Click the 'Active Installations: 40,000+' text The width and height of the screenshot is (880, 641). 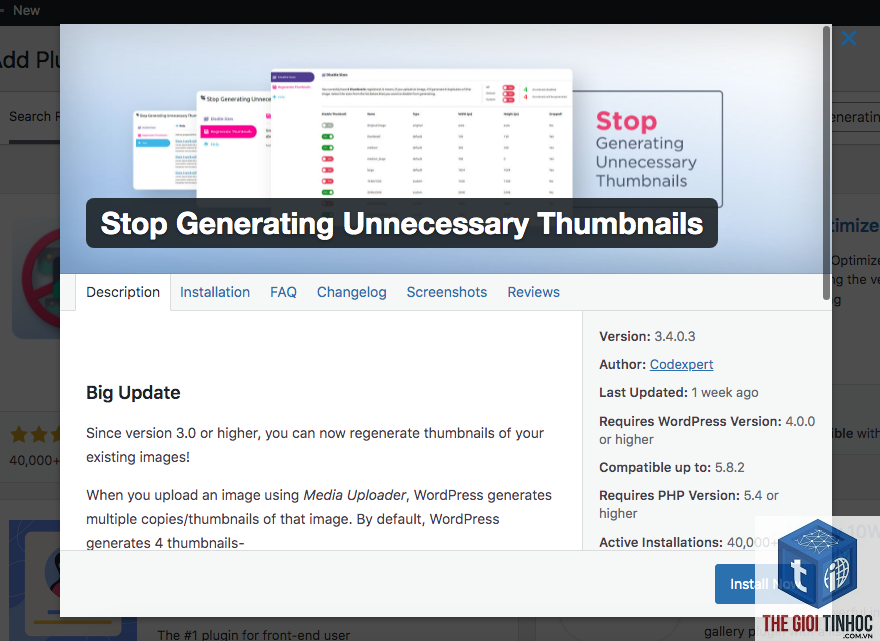(x=688, y=542)
